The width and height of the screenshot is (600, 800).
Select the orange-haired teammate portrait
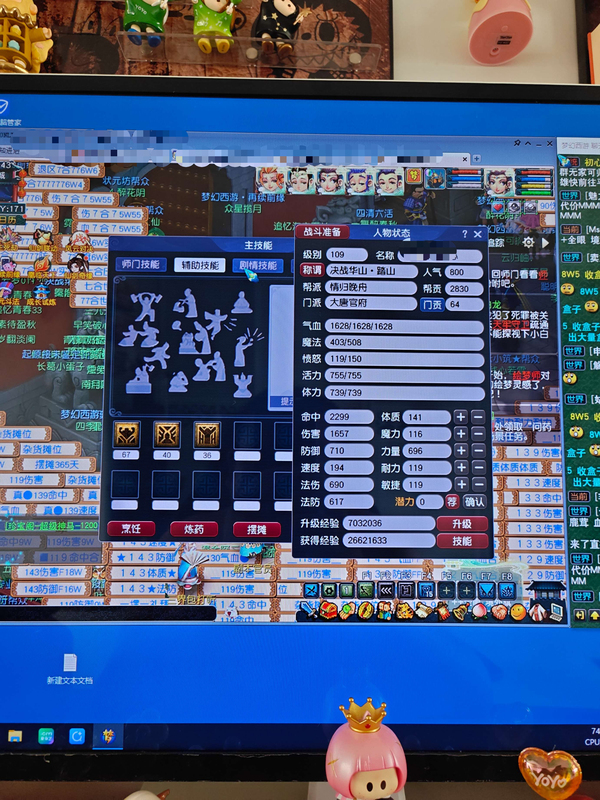point(270,181)
